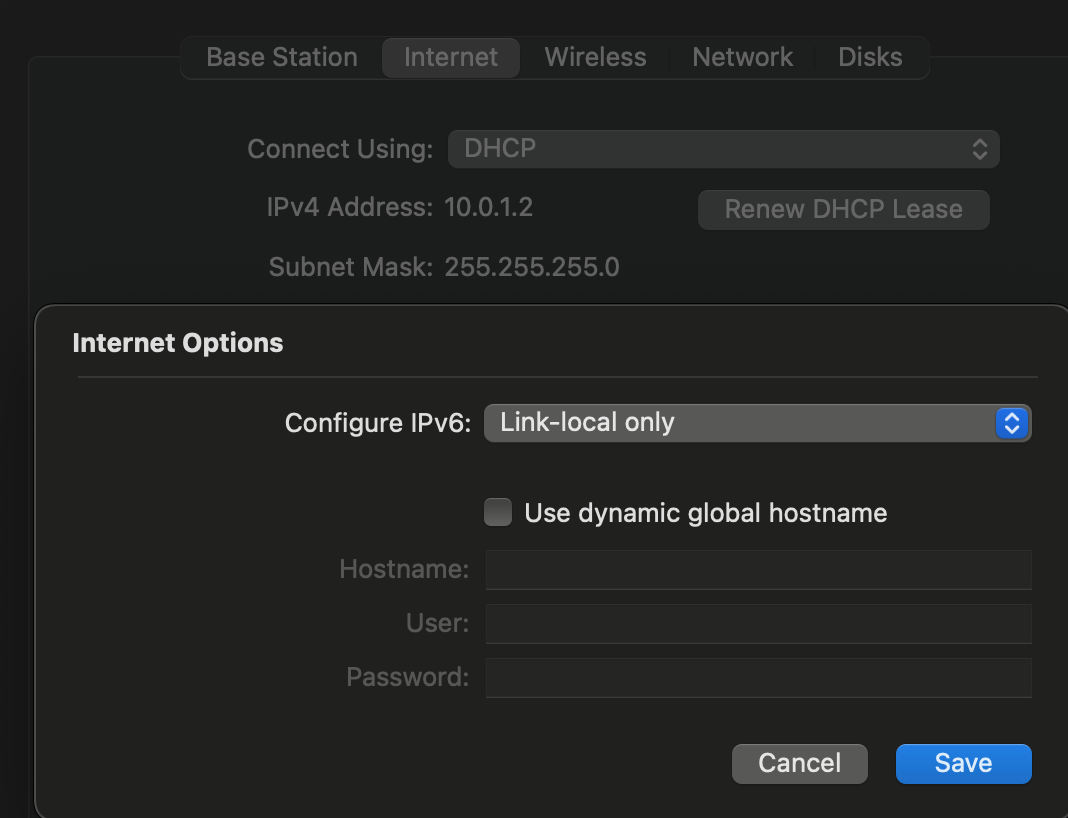The width and height of the screenshot is (1068, 818).
Task: Save the Internet Options settings
Action: click(x=963, y=763)
